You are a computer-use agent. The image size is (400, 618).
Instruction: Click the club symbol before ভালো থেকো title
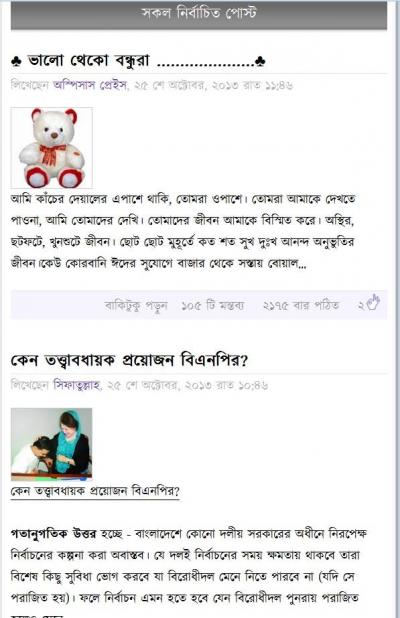pyautogui.click(x=16, y=61)
